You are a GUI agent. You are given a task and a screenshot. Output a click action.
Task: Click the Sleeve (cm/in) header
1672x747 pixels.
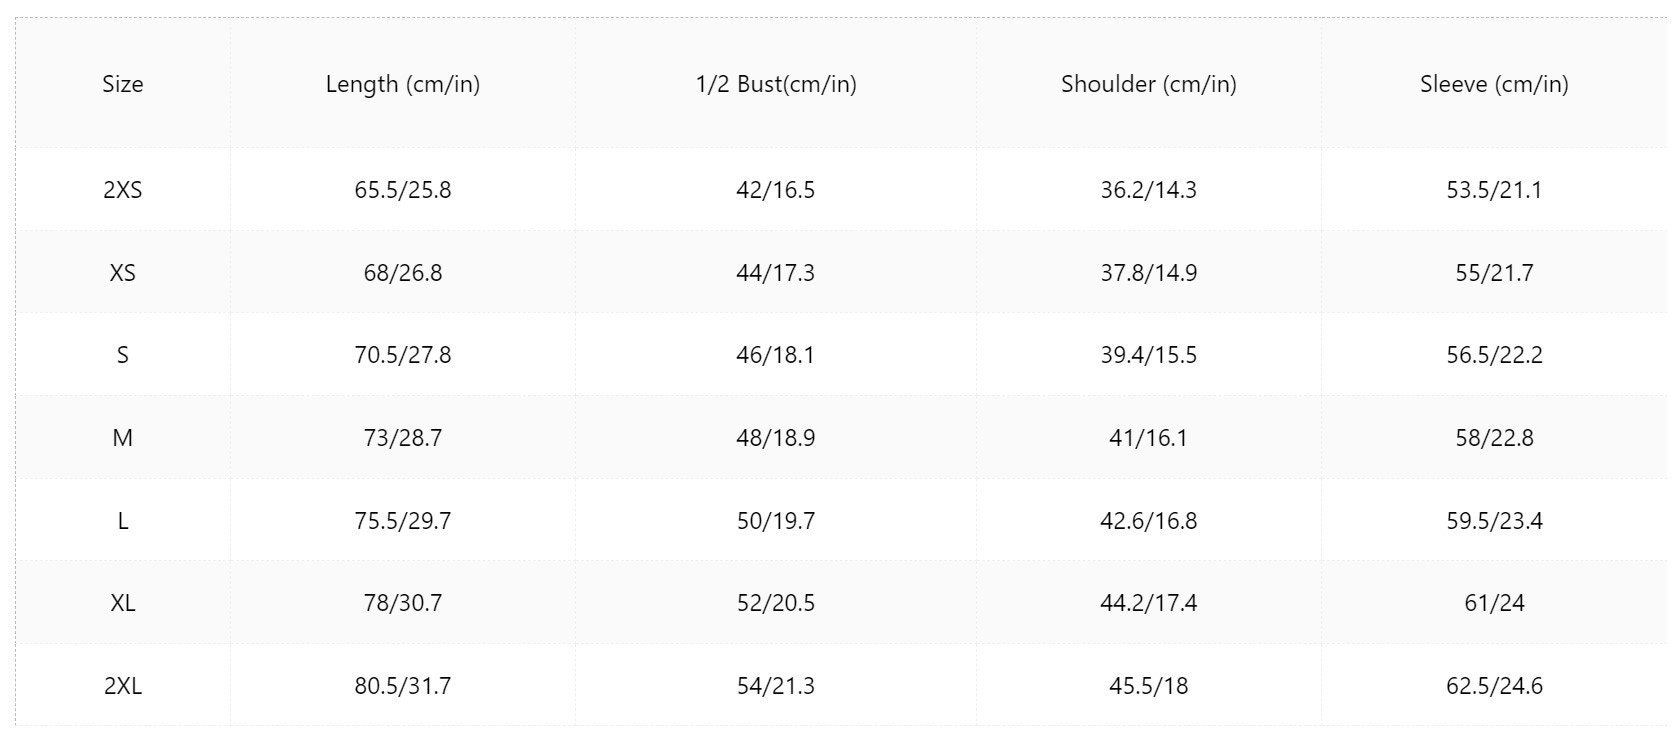click(1494, 85)
